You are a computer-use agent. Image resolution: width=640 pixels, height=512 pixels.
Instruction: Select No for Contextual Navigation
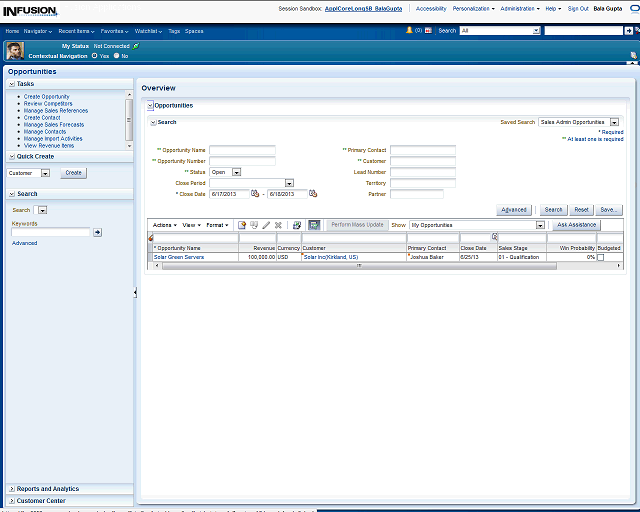(117, 56)
